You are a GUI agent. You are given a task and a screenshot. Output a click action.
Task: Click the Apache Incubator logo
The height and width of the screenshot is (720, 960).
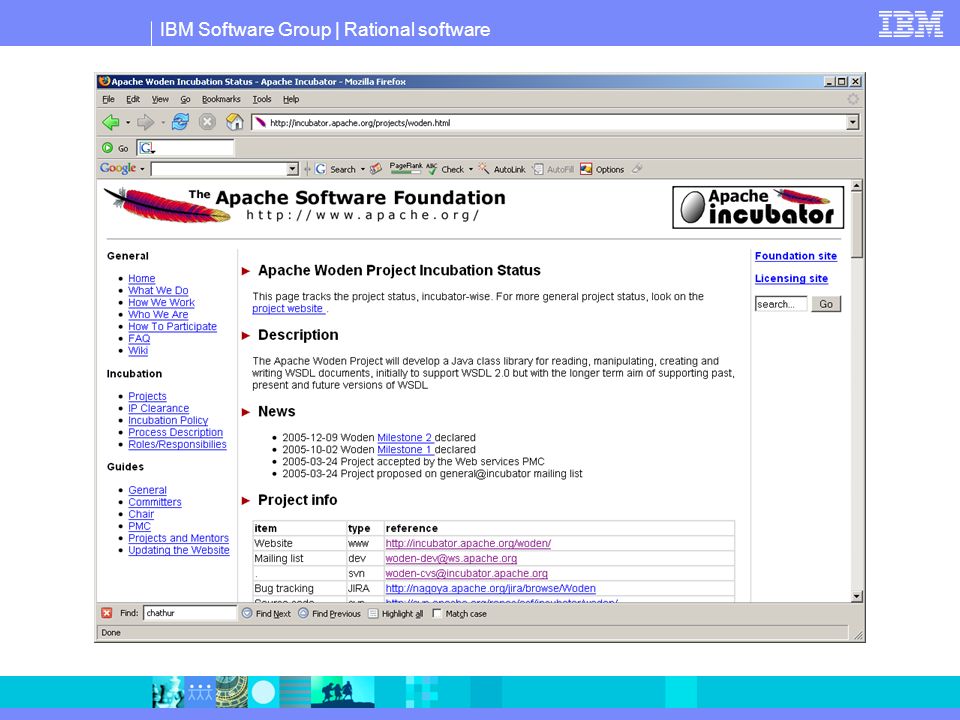click(758, 208)
